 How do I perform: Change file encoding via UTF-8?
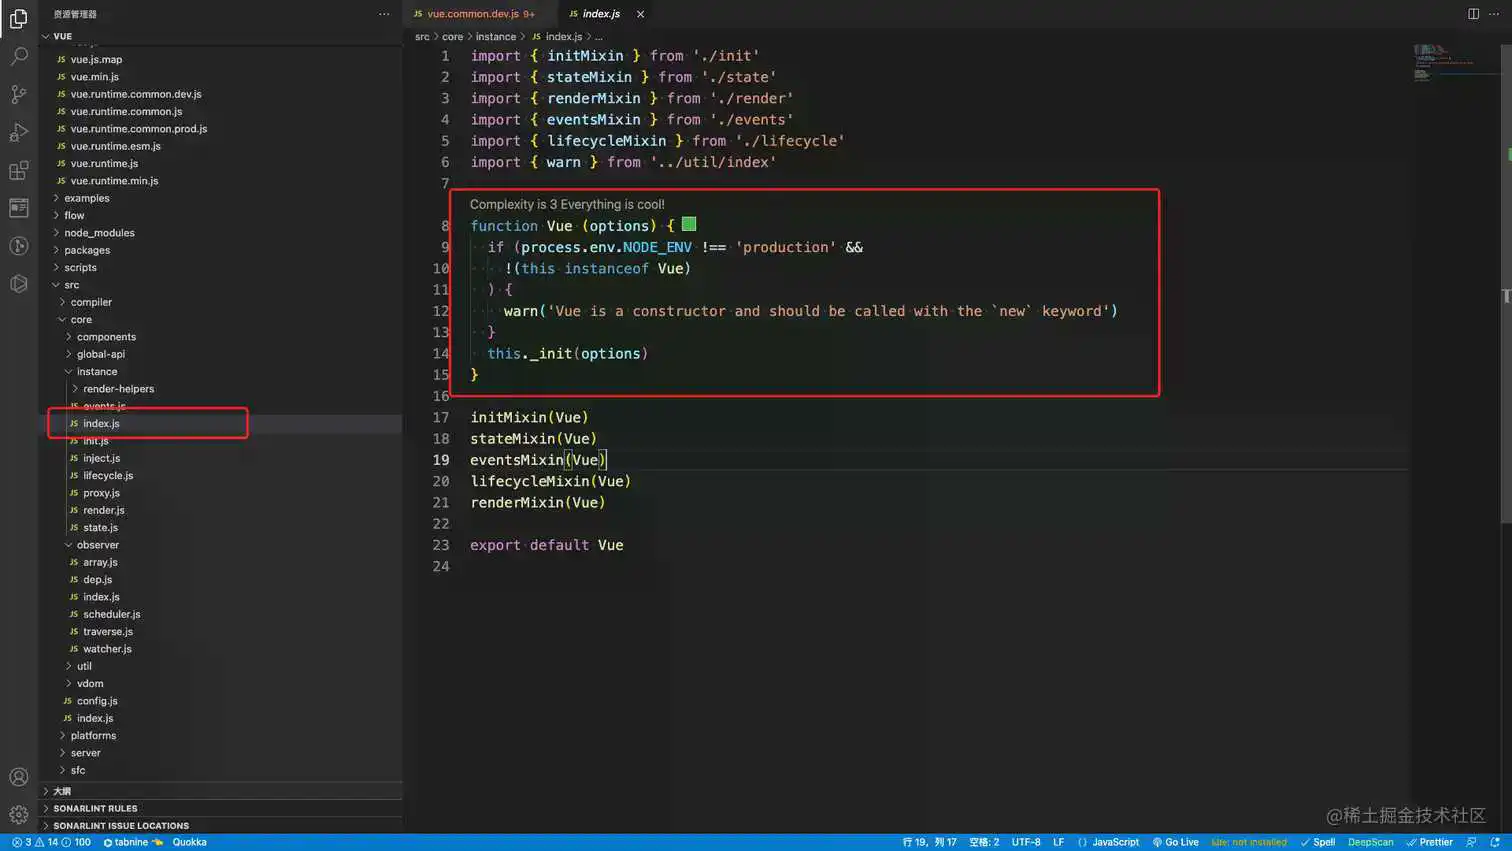(x=1026, y=842)
